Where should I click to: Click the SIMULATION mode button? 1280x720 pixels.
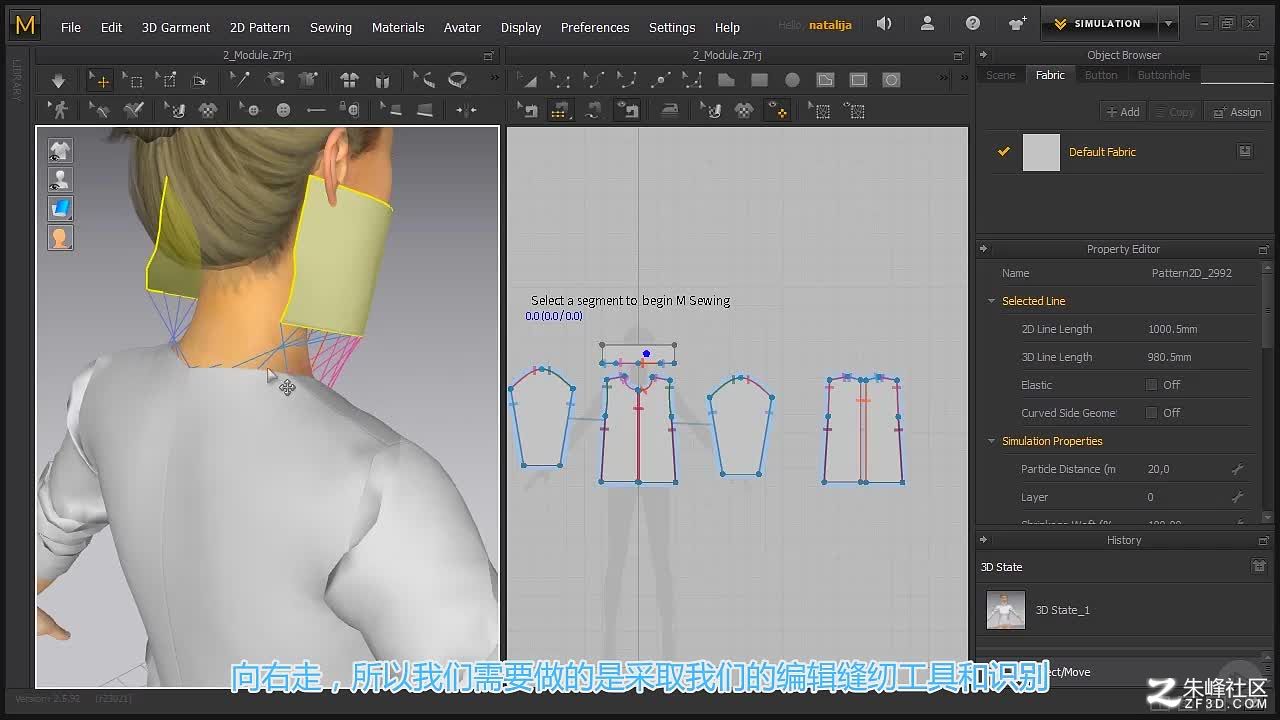click(x=1098, y=24)
